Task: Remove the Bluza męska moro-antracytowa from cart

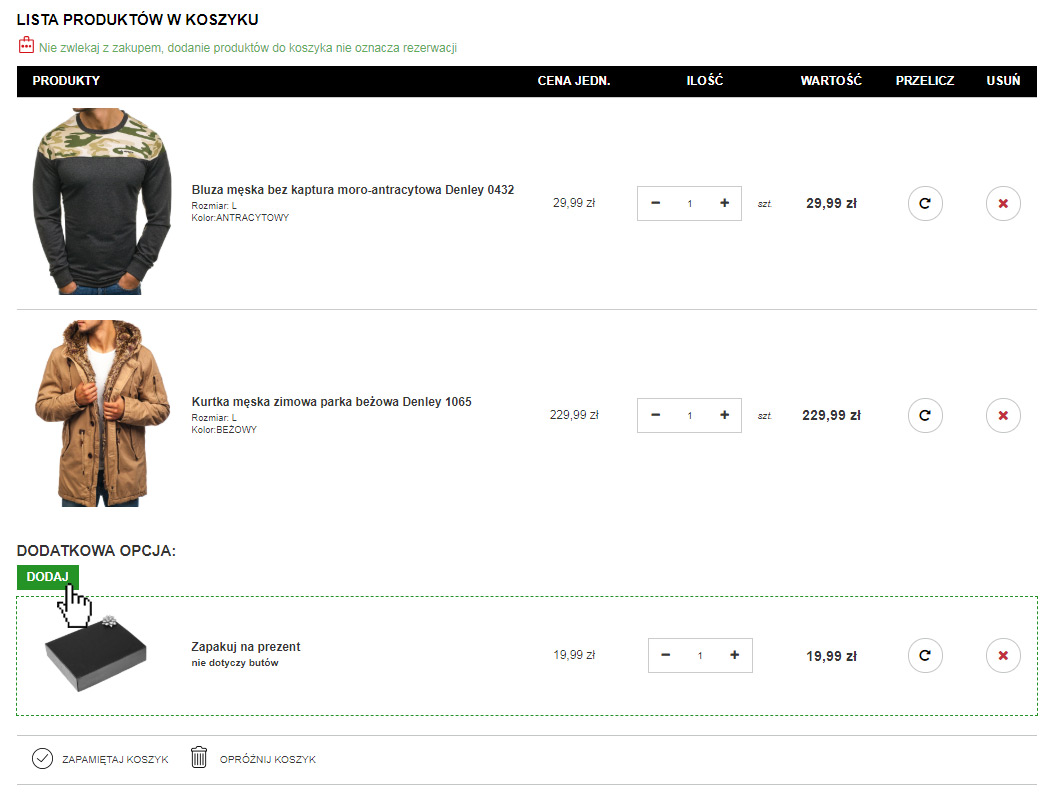Action: [1003, 203]
